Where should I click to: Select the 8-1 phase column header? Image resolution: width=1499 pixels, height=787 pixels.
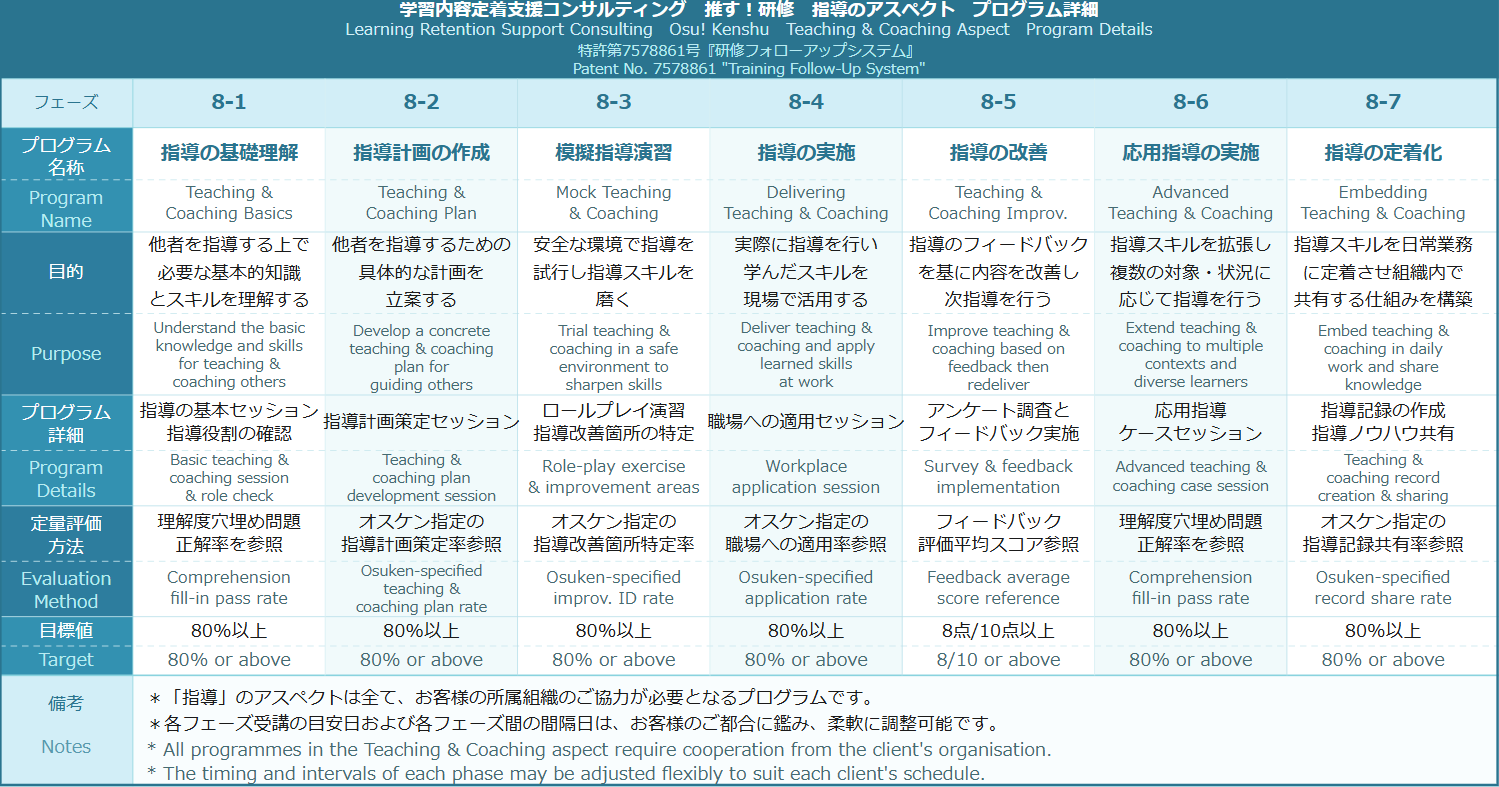(x=230, y=103)
